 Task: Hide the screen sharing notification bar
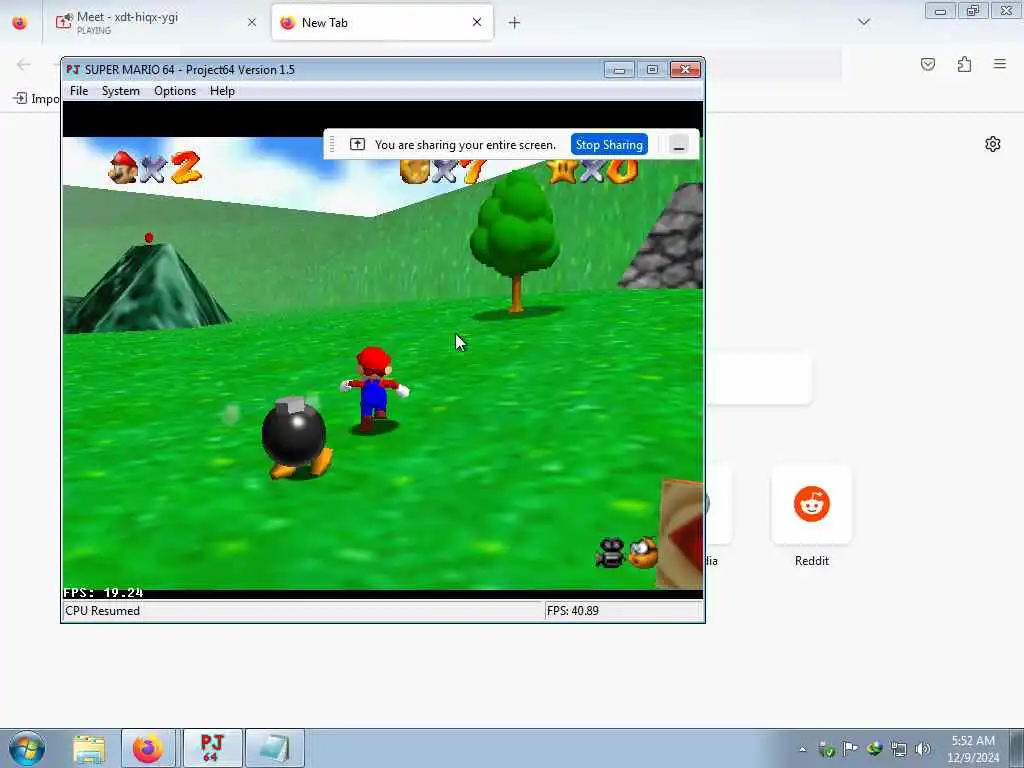click(679, 145)
